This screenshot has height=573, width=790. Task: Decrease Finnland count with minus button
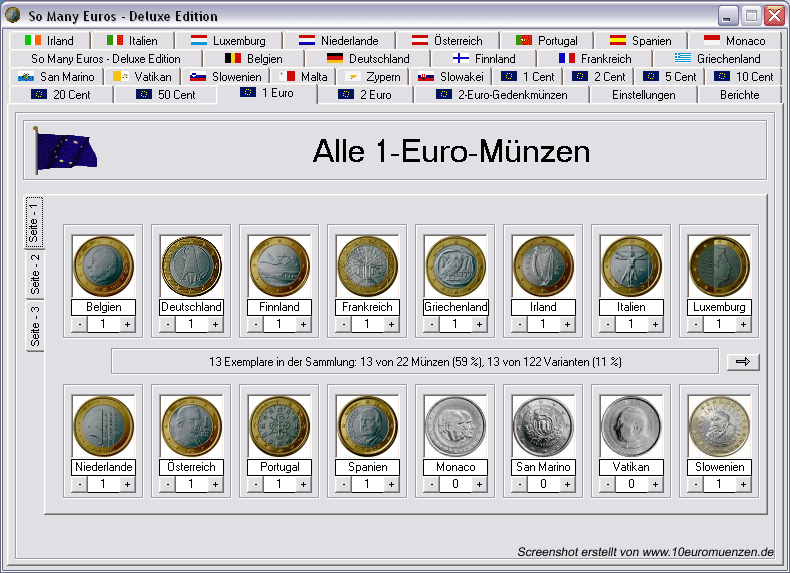(x=255, y=324)
